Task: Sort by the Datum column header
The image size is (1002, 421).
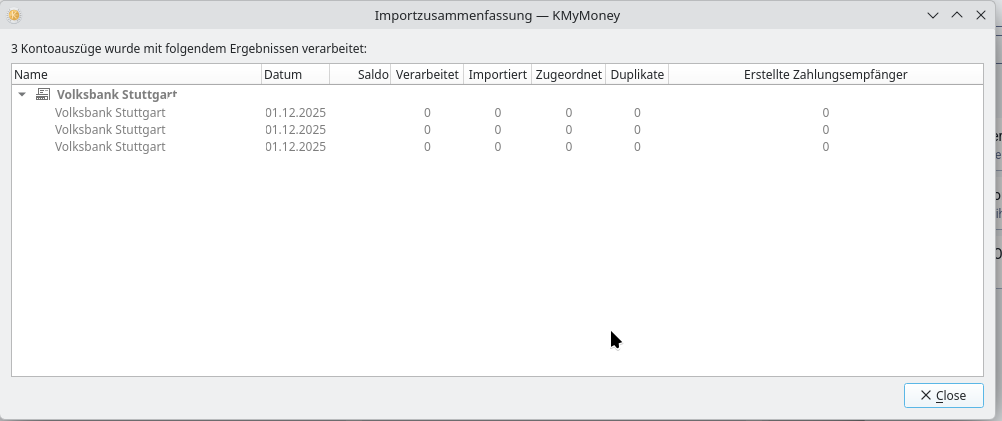Action: pos(295,75)
